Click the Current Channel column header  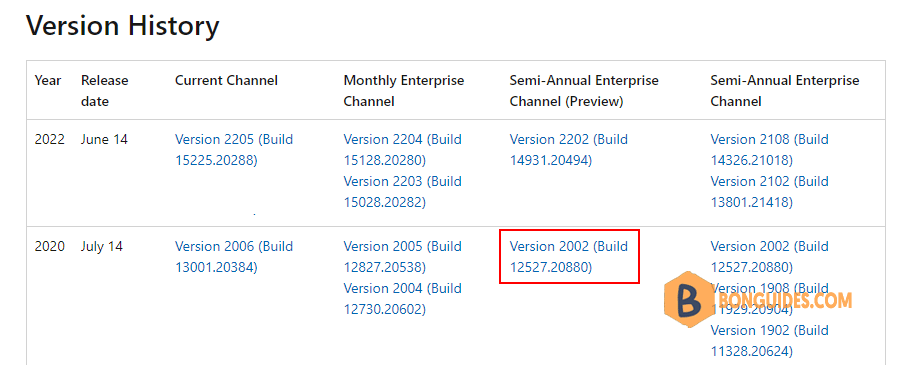tap(226, 80)
